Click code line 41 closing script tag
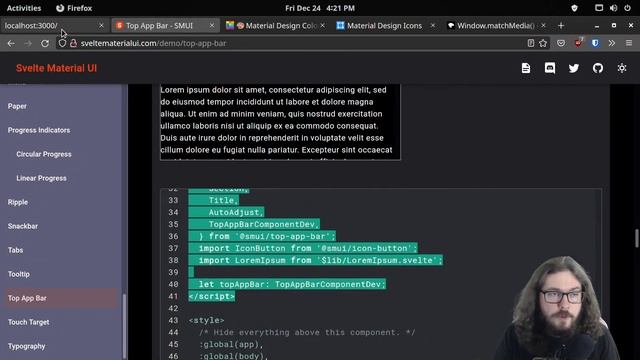 tap(212, 296)
